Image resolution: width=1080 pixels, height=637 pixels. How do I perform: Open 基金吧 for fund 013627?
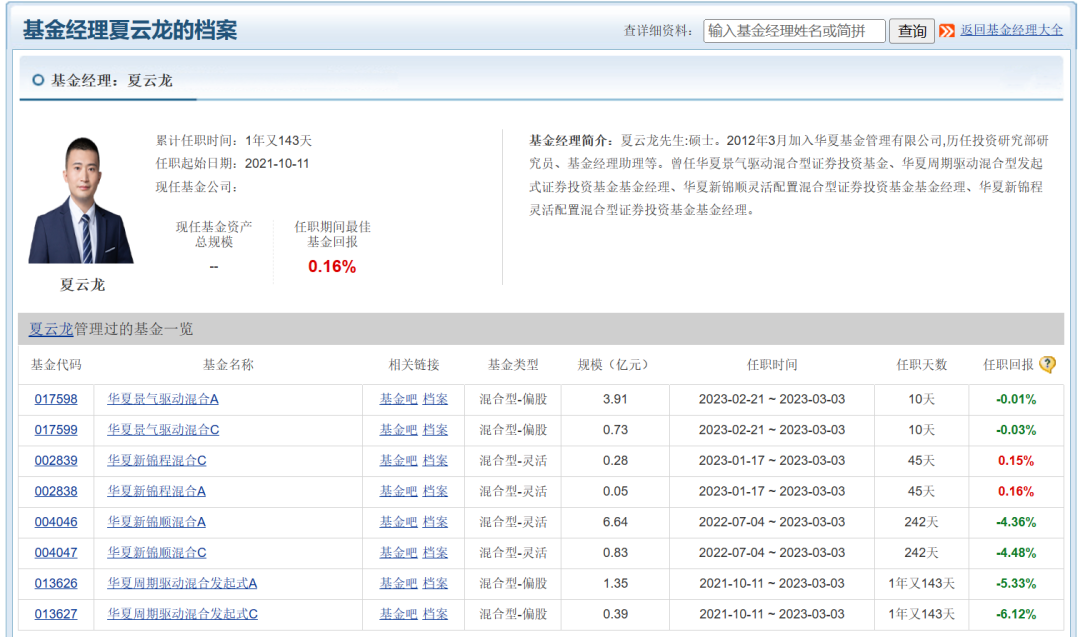pyautogui.click(x=398, y=614)
